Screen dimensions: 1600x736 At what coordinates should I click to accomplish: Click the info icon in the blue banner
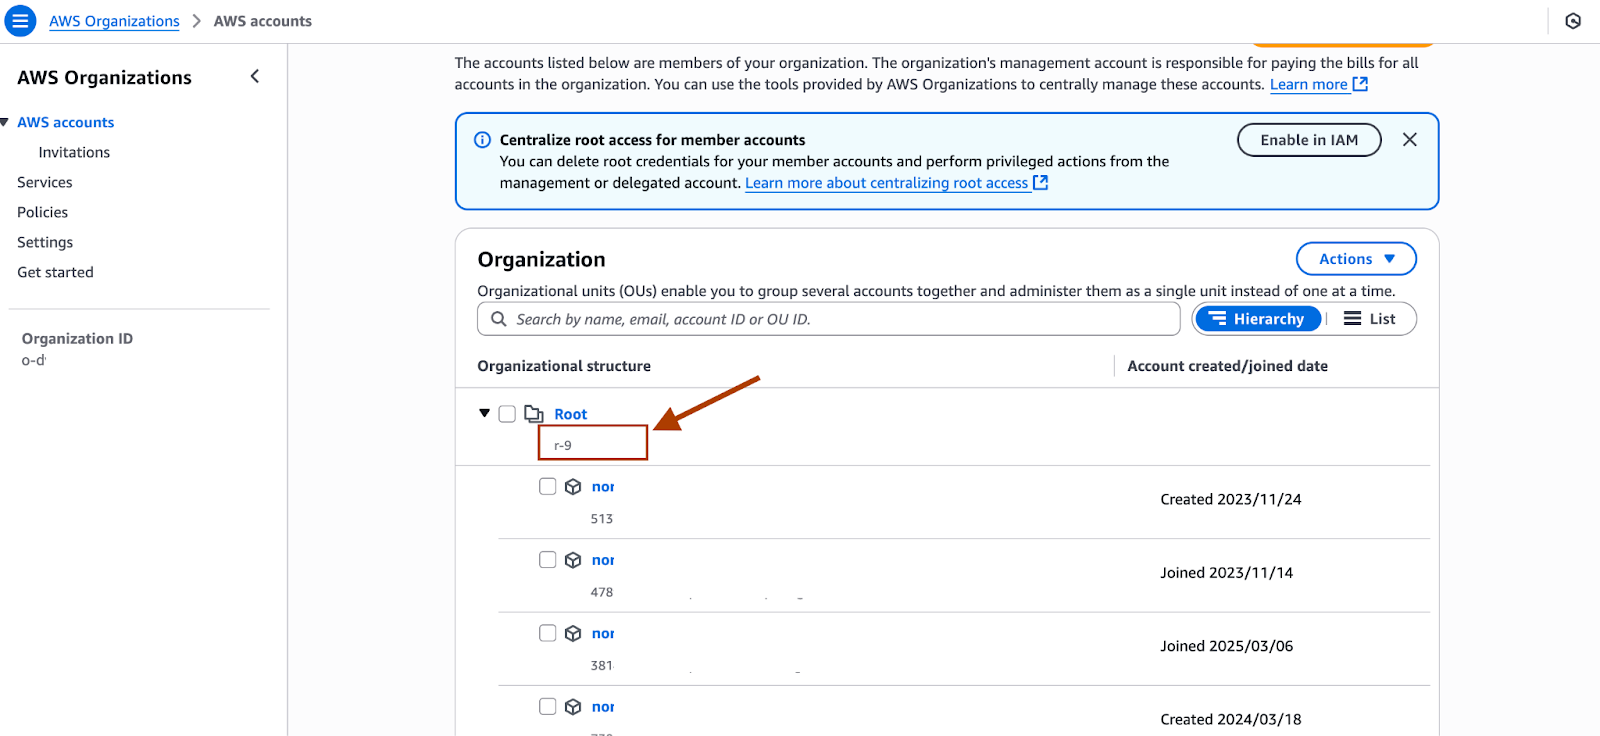tap(482, 140)
